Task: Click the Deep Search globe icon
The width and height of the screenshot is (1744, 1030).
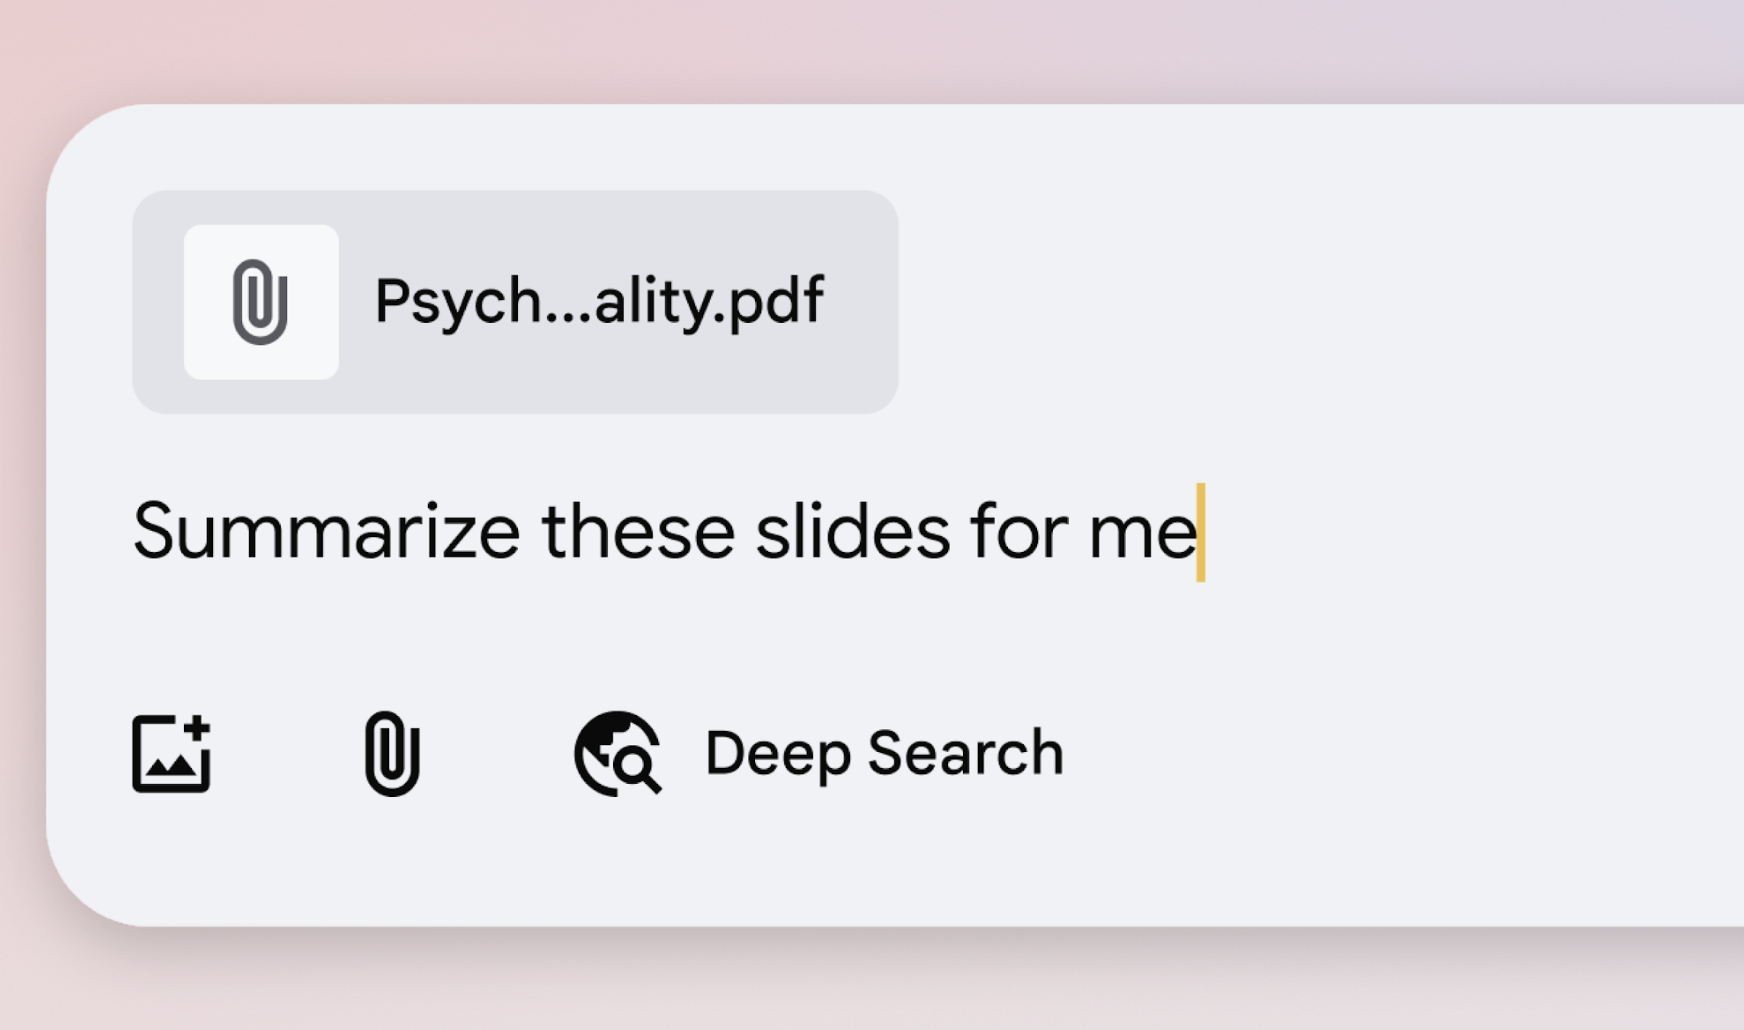Action: tap(617, 753)
